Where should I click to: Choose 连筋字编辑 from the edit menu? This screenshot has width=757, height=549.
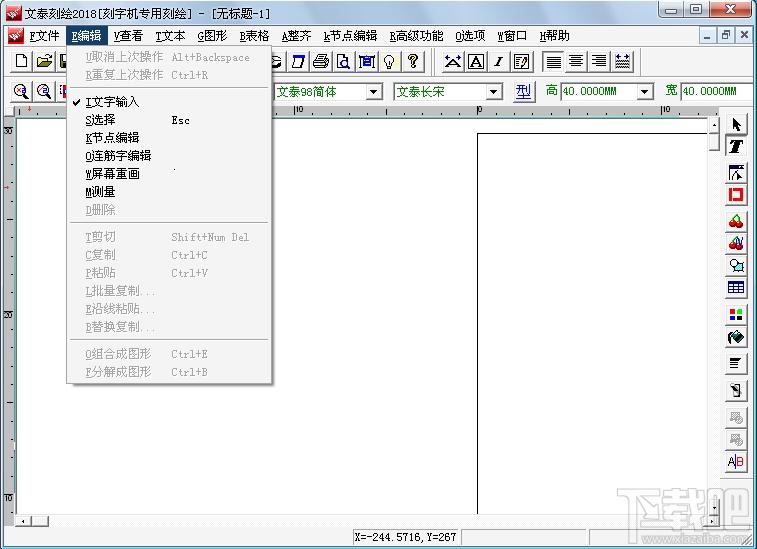pyautogui.click(x=169, y=155)
